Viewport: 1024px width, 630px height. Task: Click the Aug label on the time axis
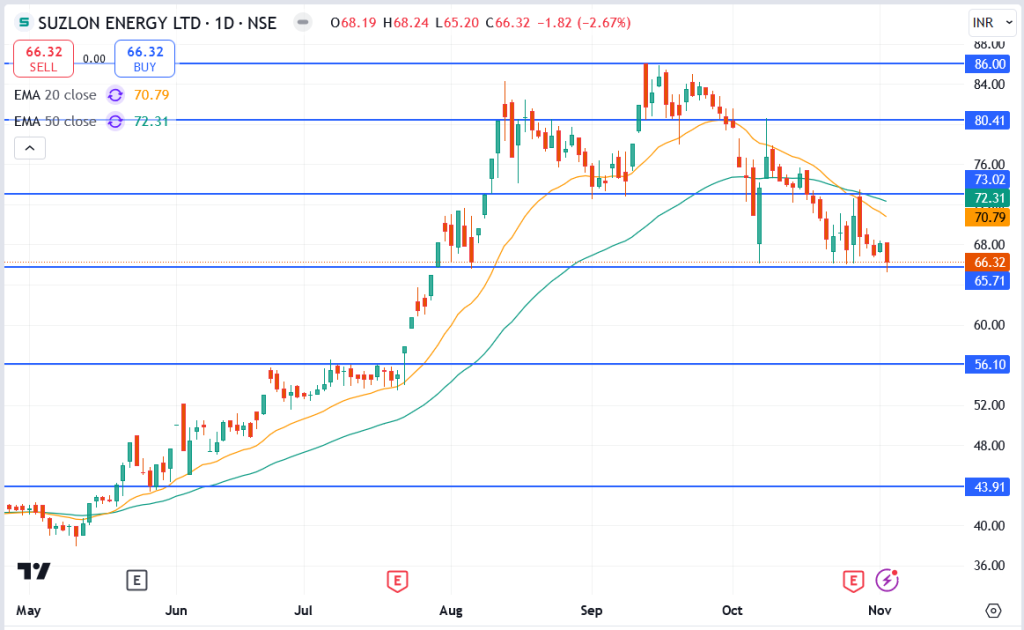pyautogui.click(x=451, y=610)
